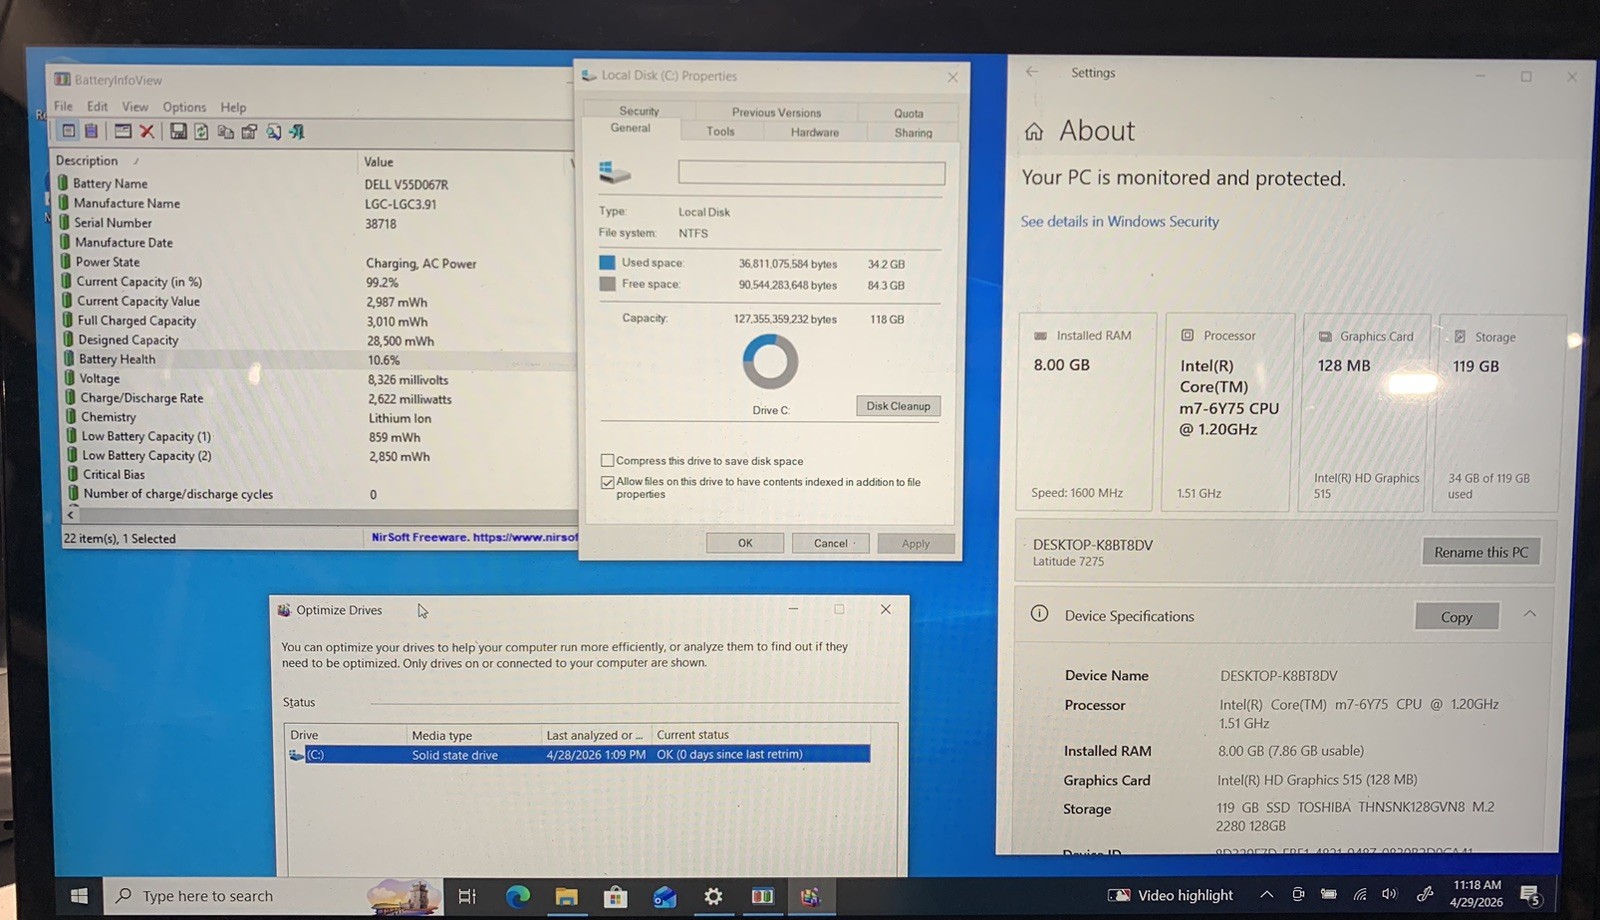Open the Quota tab in disk properties
This screenshot has width=1600, height=920.
[908, 113]
